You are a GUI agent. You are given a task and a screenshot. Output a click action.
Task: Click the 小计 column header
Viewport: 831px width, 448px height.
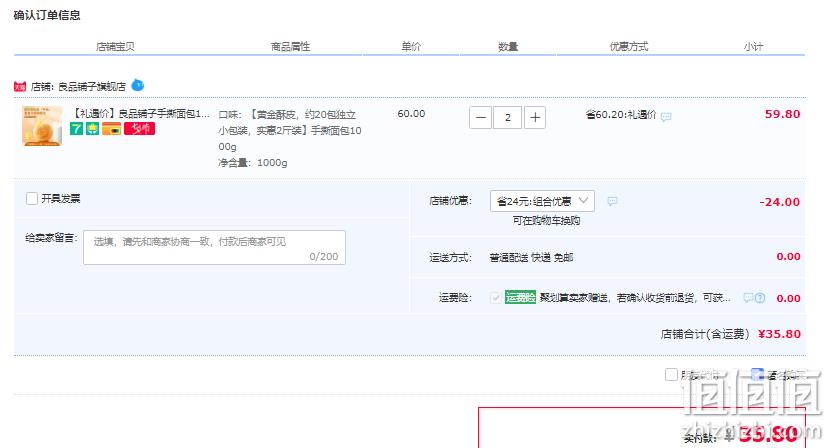click(x=753, y=47)
